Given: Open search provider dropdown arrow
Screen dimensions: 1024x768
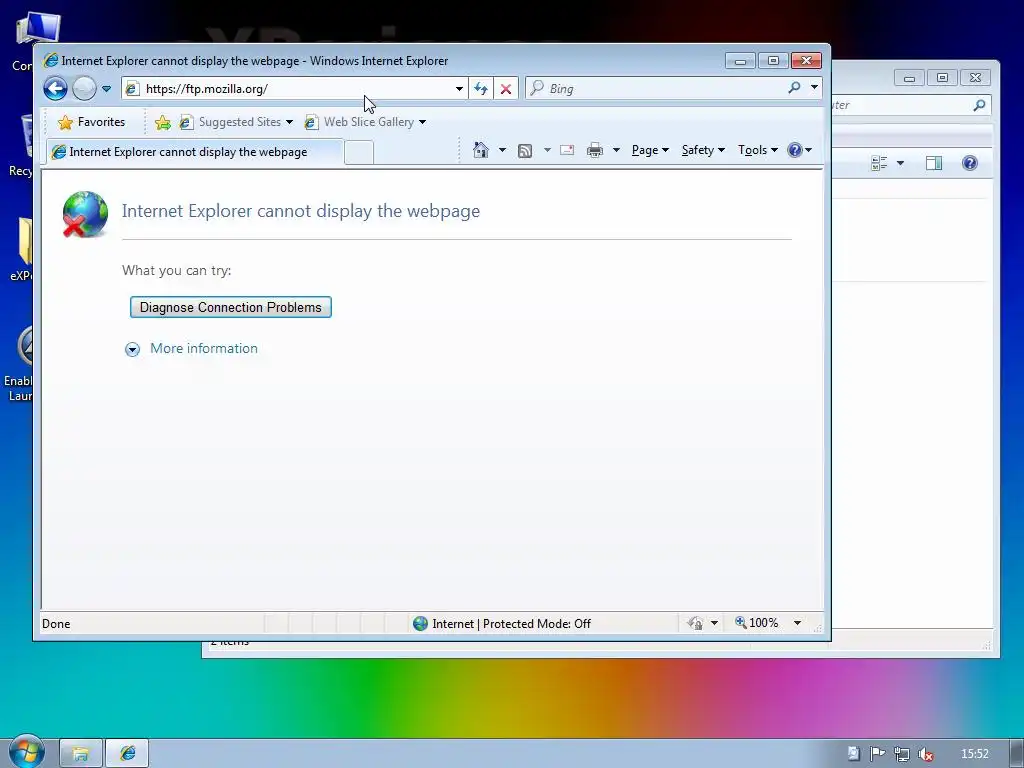Looking at the screenshot, I should tap(814, 87).
